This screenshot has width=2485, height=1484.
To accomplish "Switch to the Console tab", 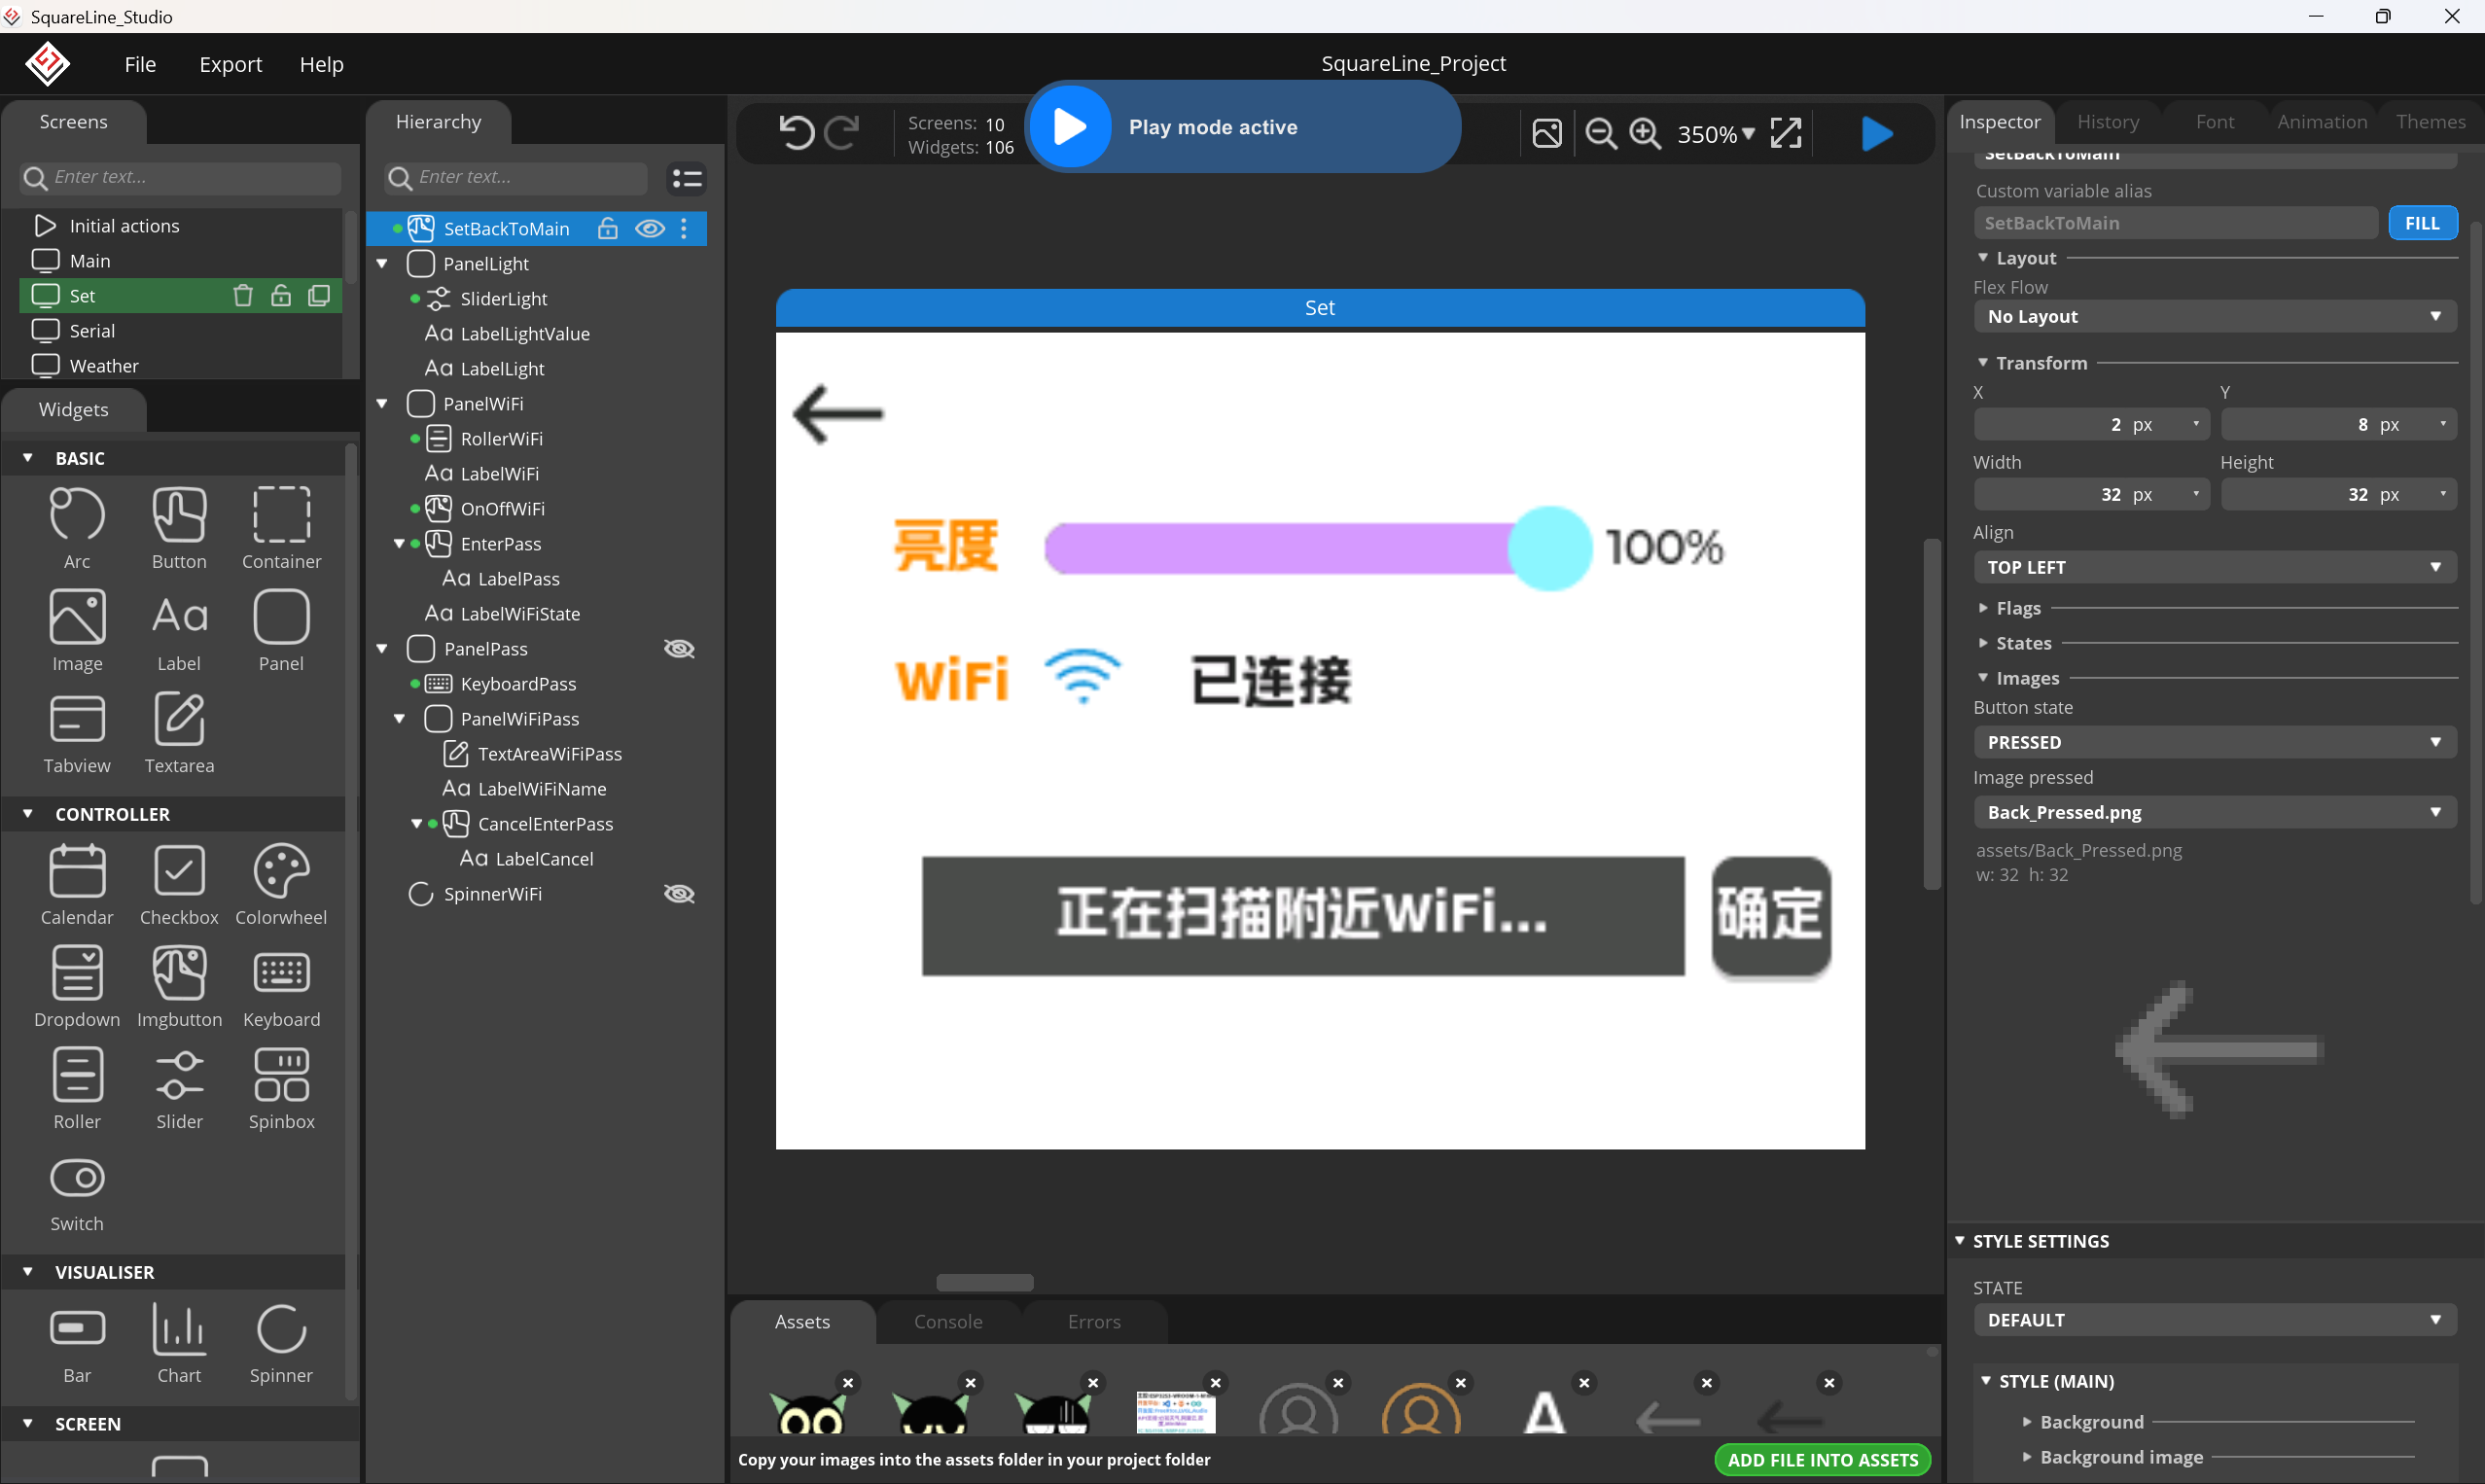I will [947, 1321].
